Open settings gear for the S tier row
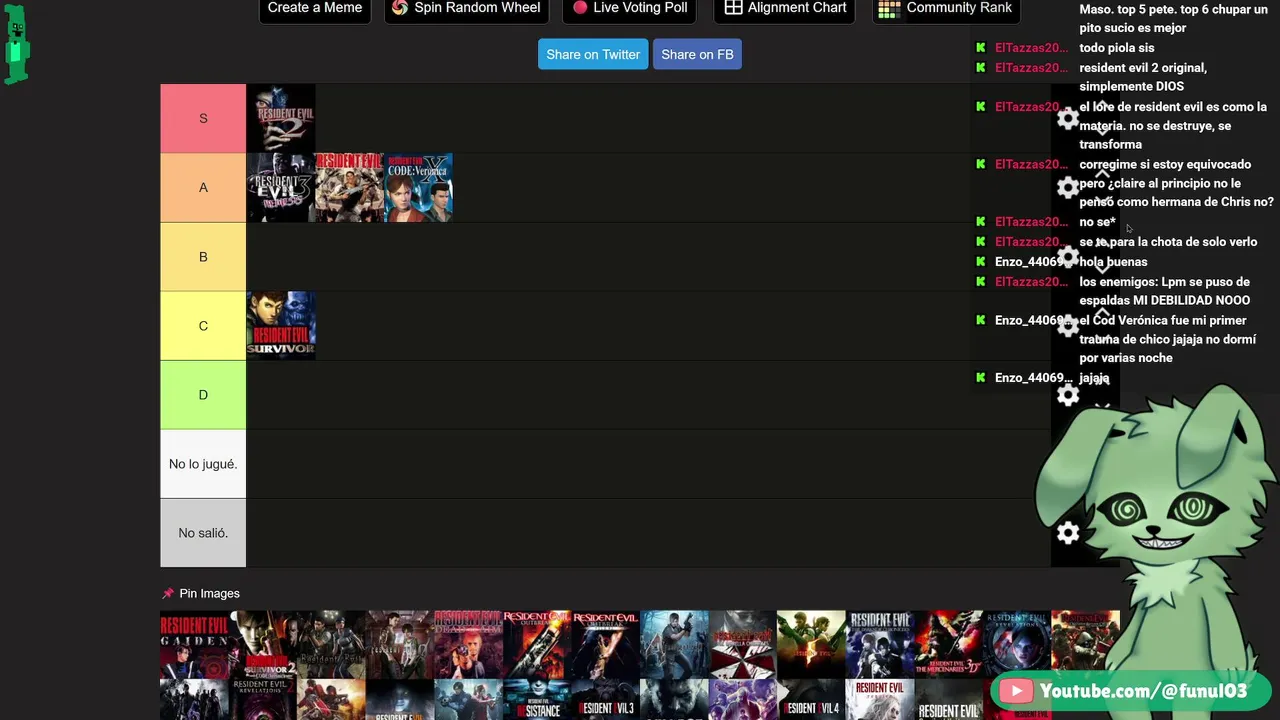 pyautogui.click(x=1068, y=119)
